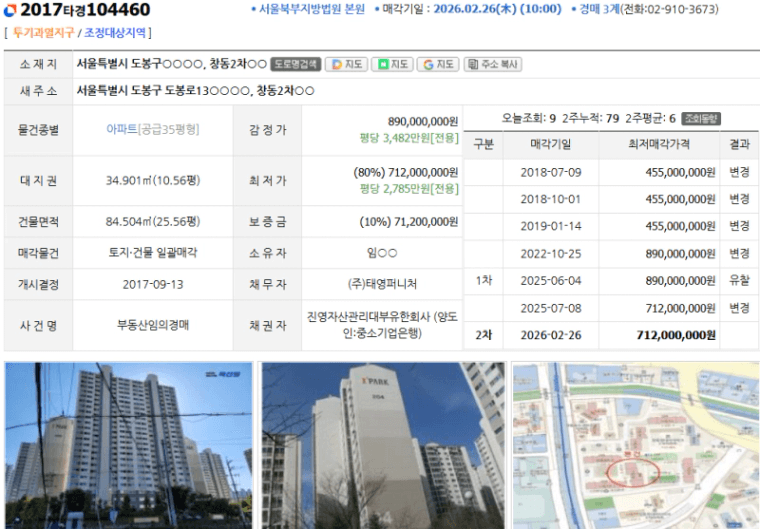Open Google 지도 map button
The height and width of the screenshot is (529, 760).
click(x=438, y=64)
